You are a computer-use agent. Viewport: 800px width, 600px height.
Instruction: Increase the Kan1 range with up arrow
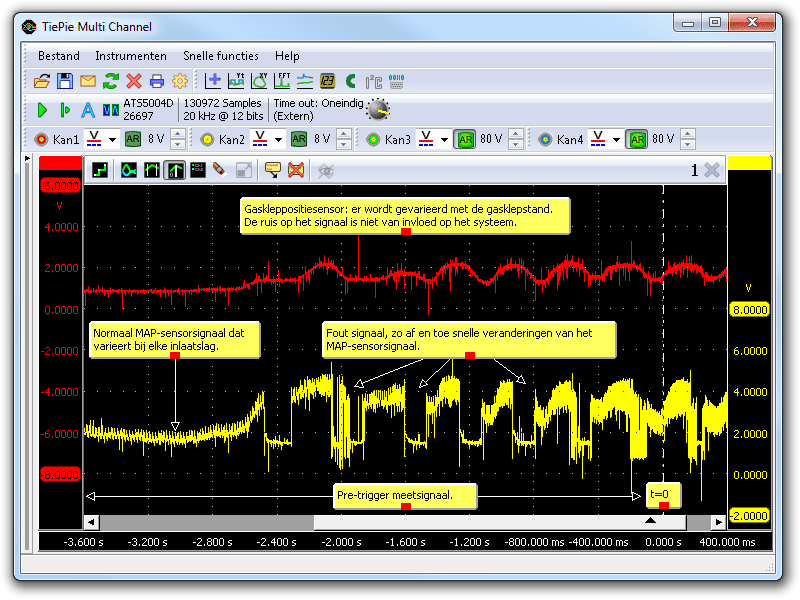click(x=178, y=134)
